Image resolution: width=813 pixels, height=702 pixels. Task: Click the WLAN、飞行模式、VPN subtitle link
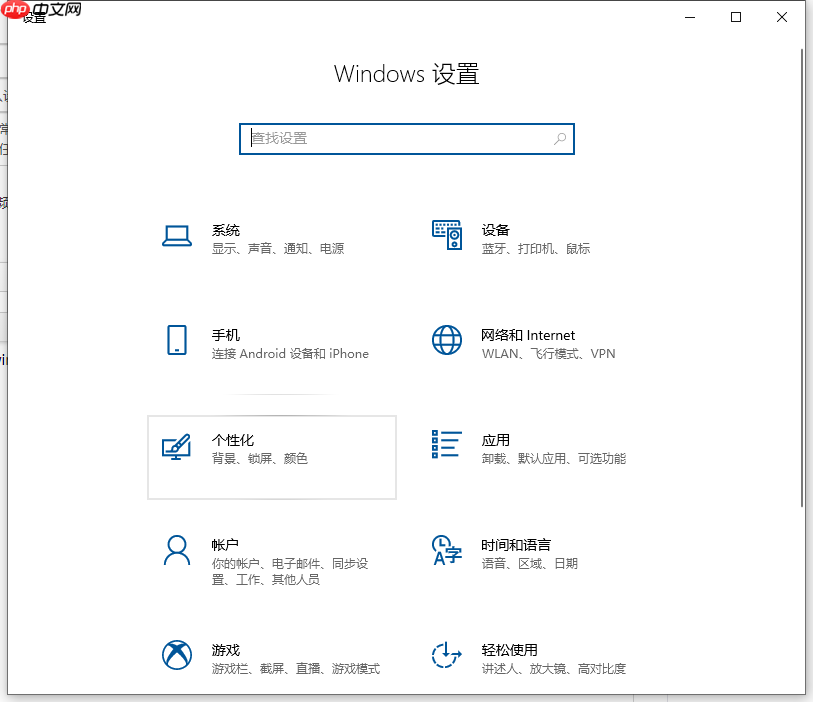point(548,353)
